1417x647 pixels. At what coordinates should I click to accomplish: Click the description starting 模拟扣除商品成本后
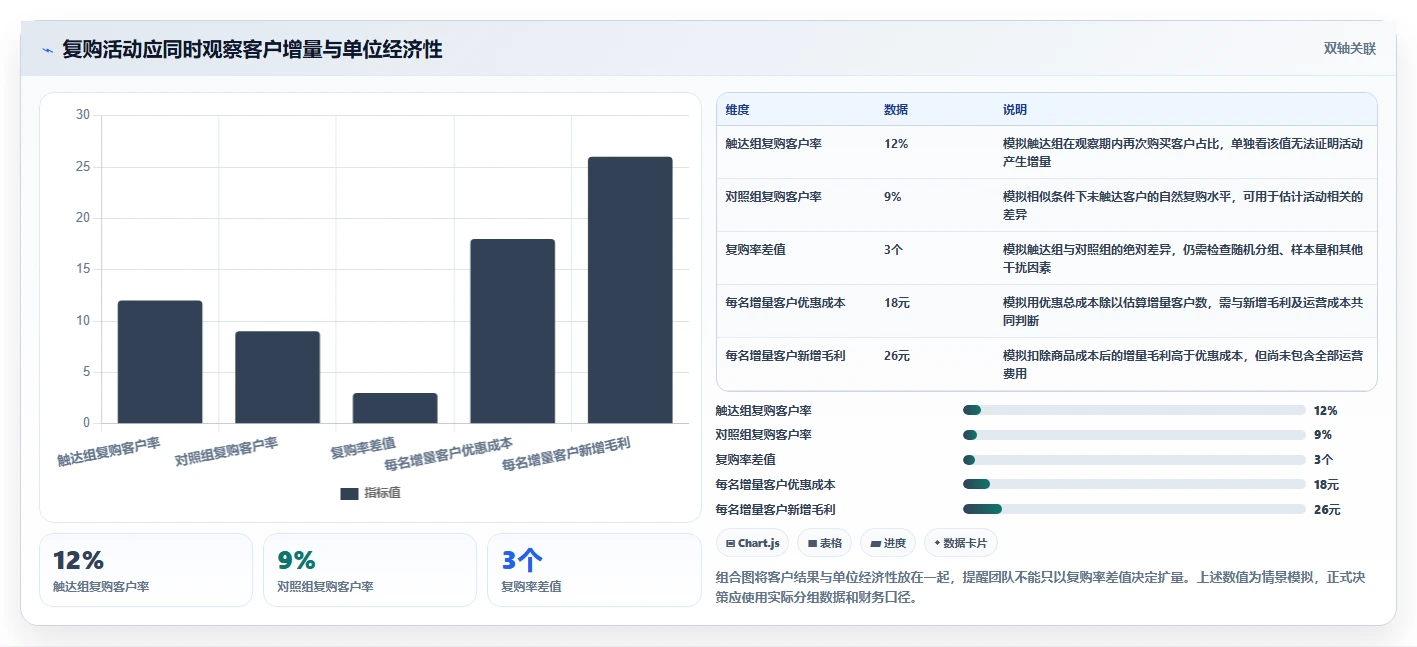pyautogui.click(x=1183, y=364)
